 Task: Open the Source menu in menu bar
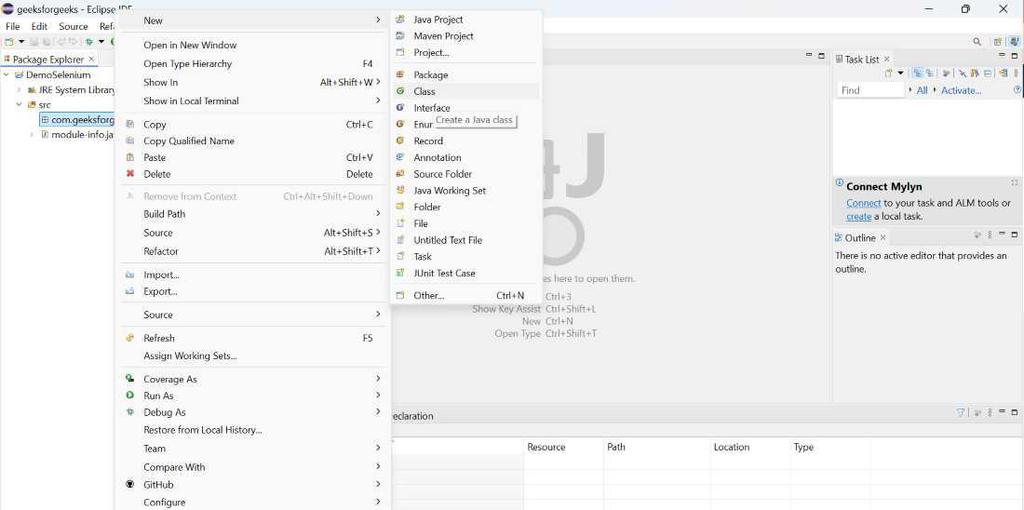73,27
